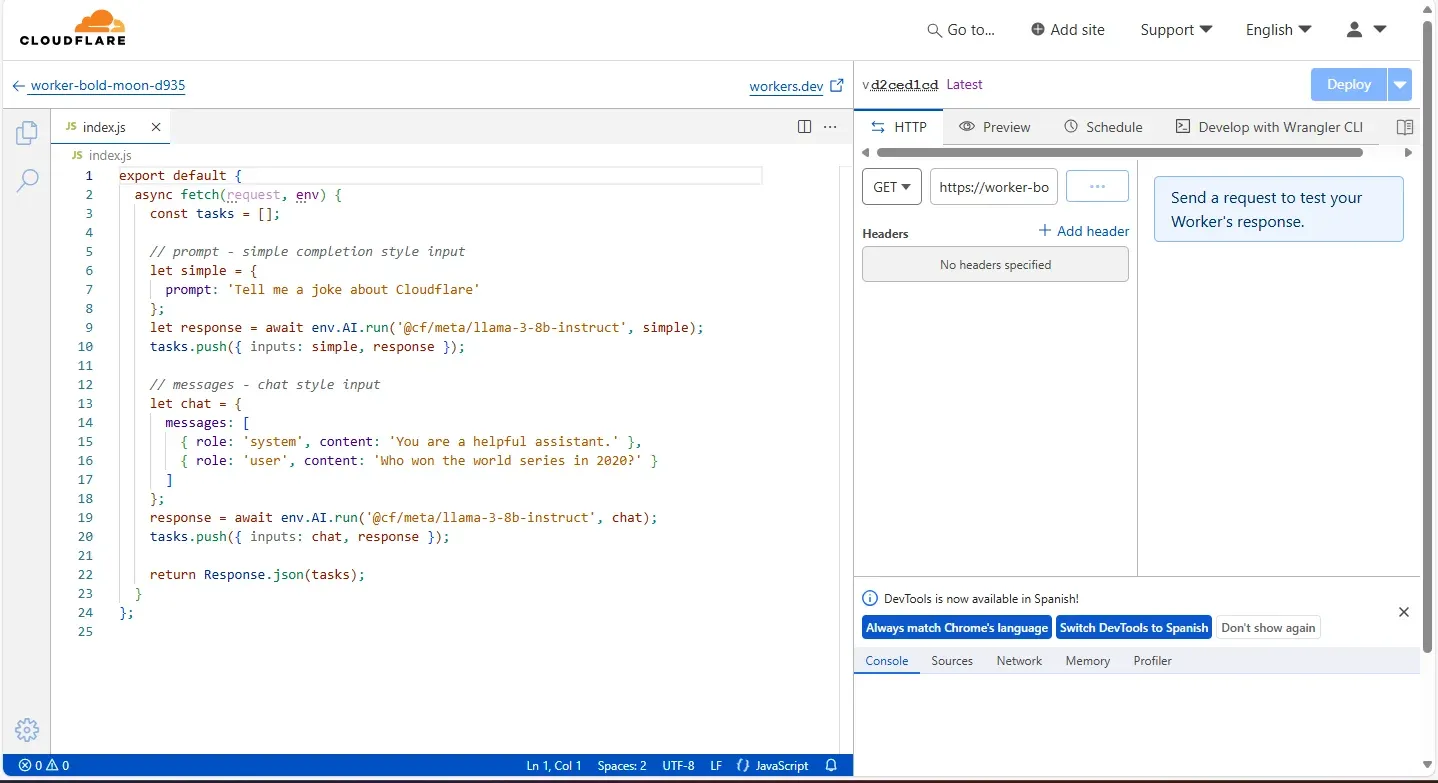Click the notification bell in status bar
The image size is (1438, 783).
831,765
